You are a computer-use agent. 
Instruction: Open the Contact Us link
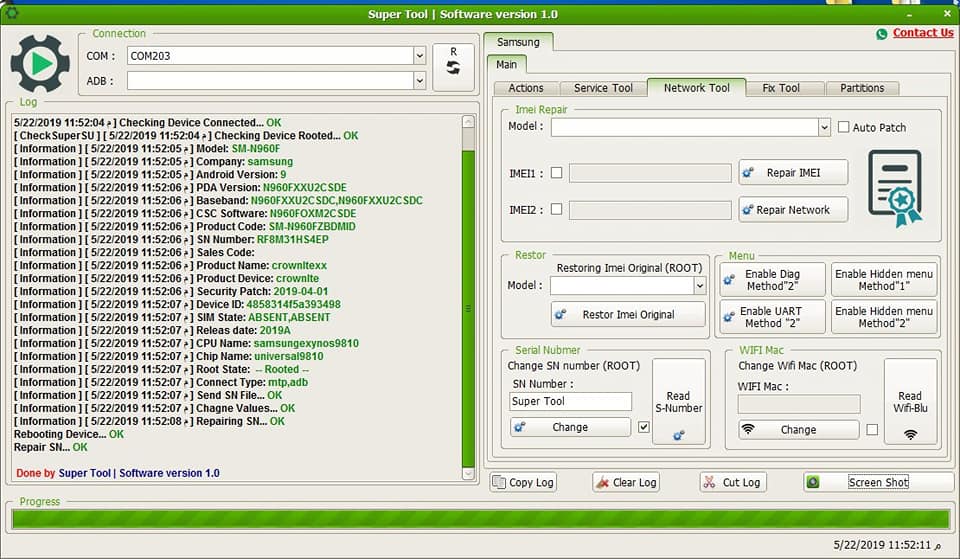click(923, 33)
